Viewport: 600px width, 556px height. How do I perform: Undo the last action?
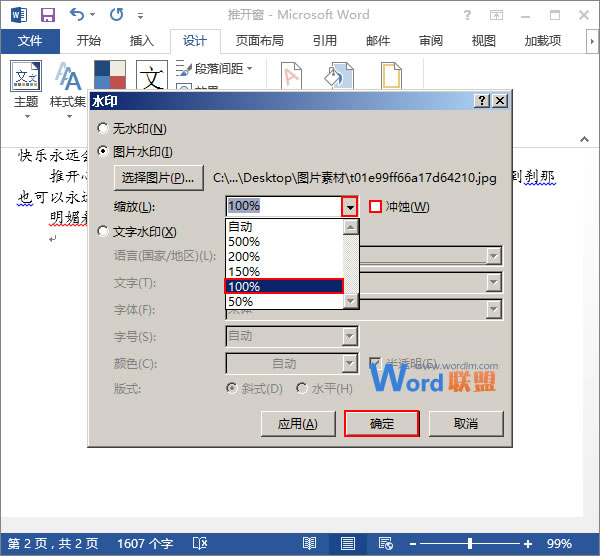pyautogui.click(x=77, y=15)
